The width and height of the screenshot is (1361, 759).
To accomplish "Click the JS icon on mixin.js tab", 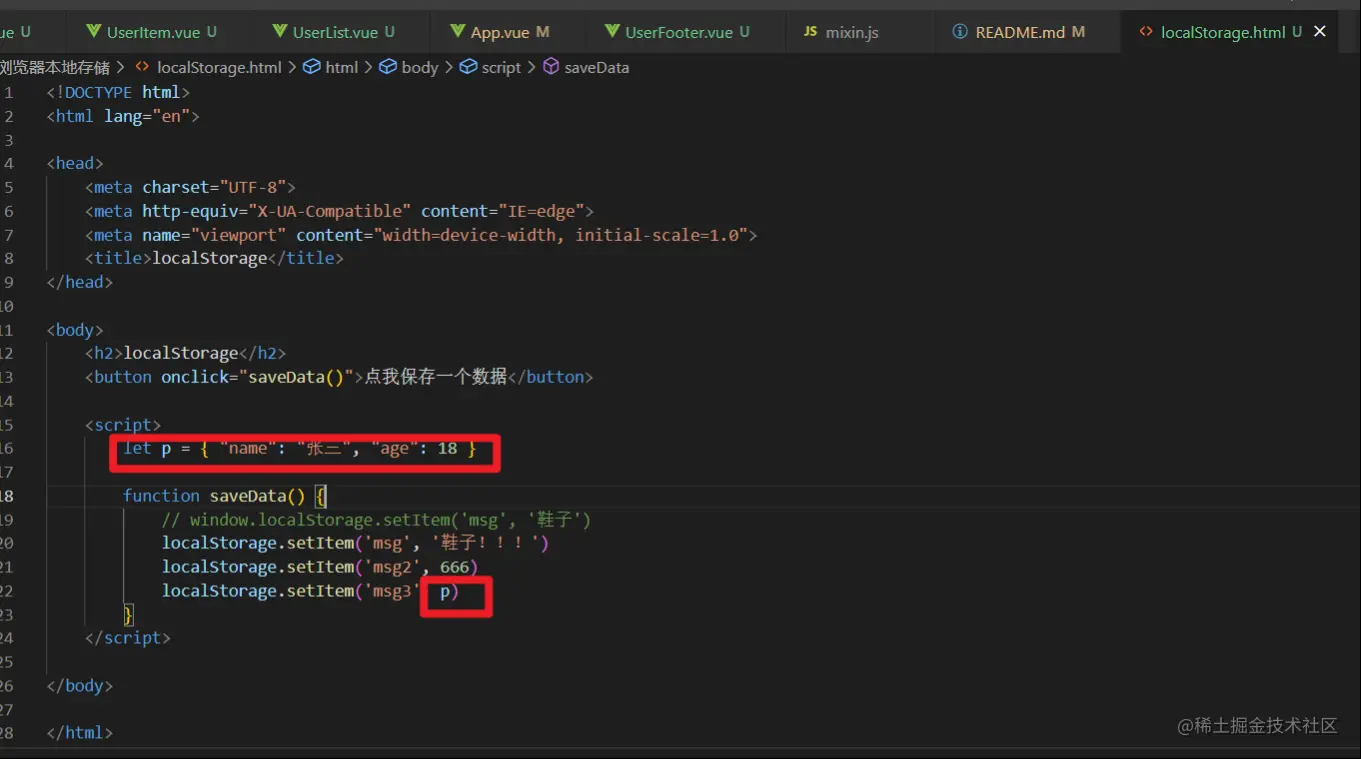I will click(810, 32).
